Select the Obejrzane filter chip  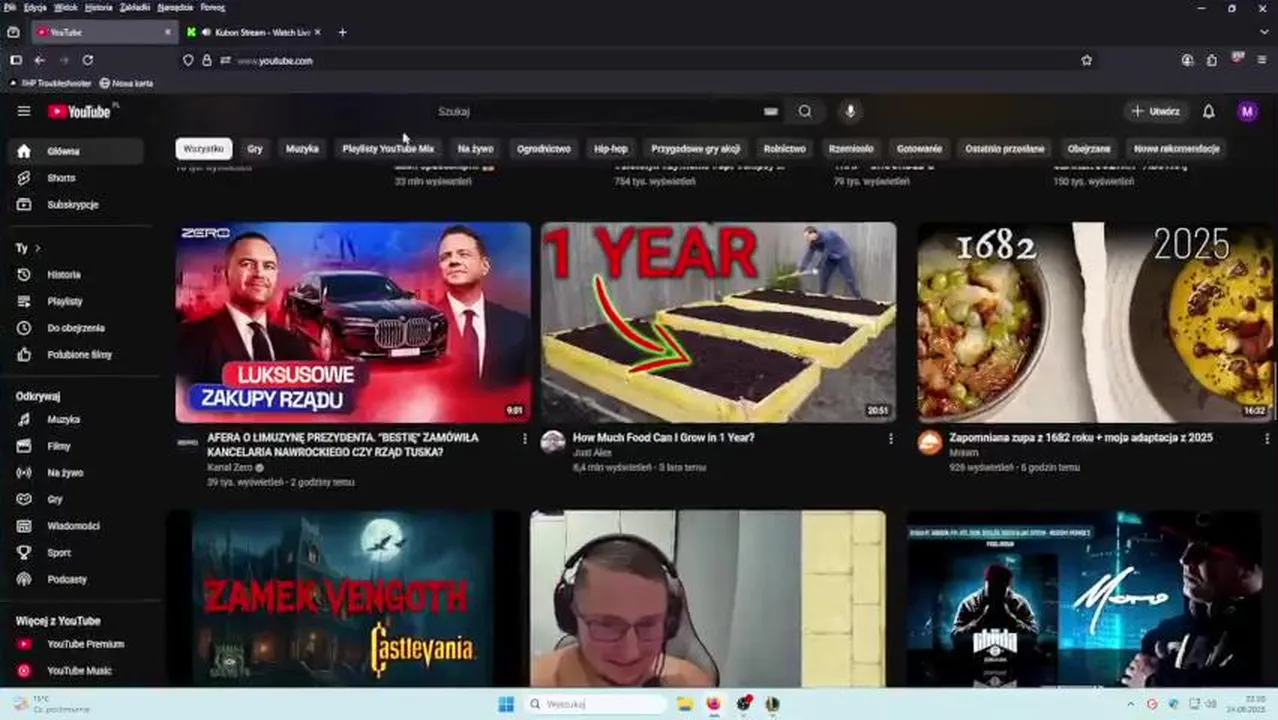(x=1089, y=148)
